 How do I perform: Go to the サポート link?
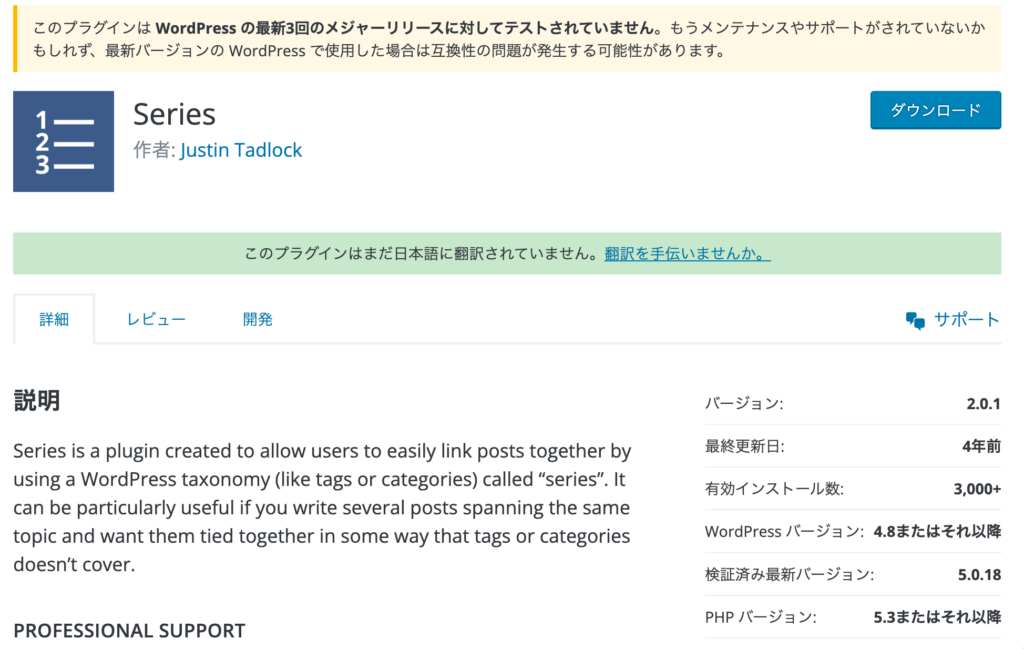click(967, 319)
